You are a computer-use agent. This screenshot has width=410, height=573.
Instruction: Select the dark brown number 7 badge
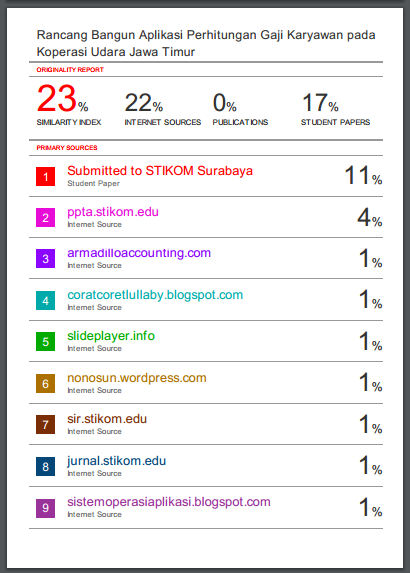click(45, 425)
